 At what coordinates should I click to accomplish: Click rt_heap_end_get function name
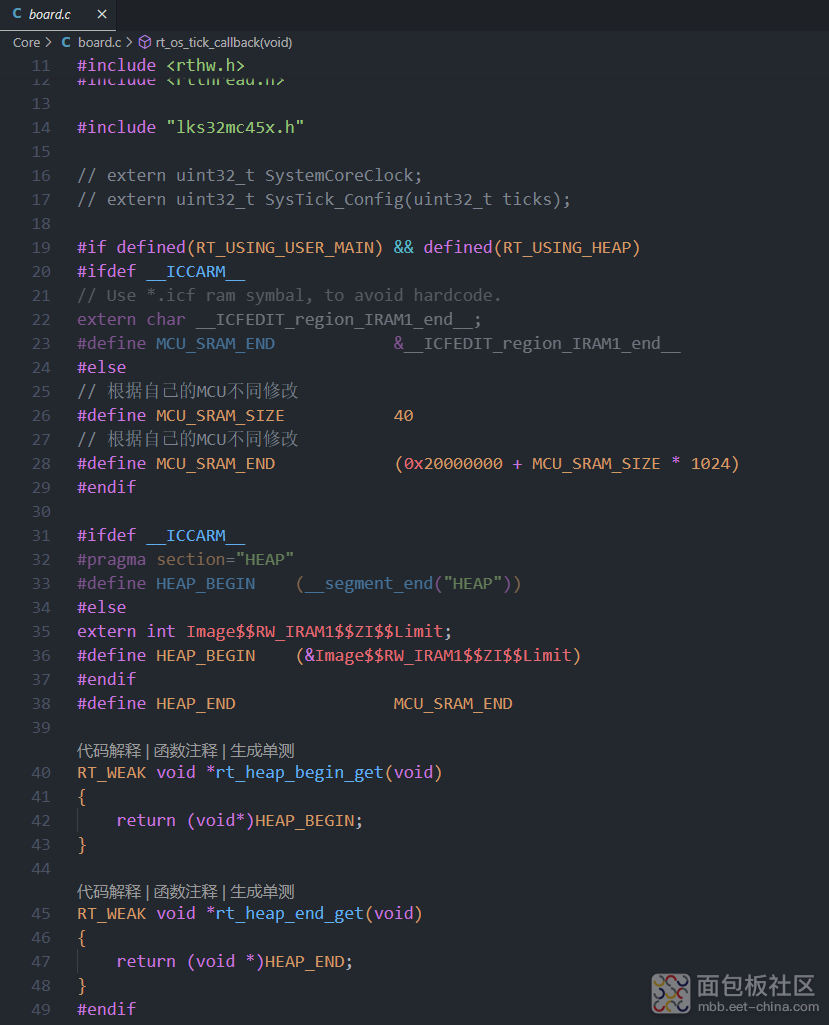click(x=290, y=914)
